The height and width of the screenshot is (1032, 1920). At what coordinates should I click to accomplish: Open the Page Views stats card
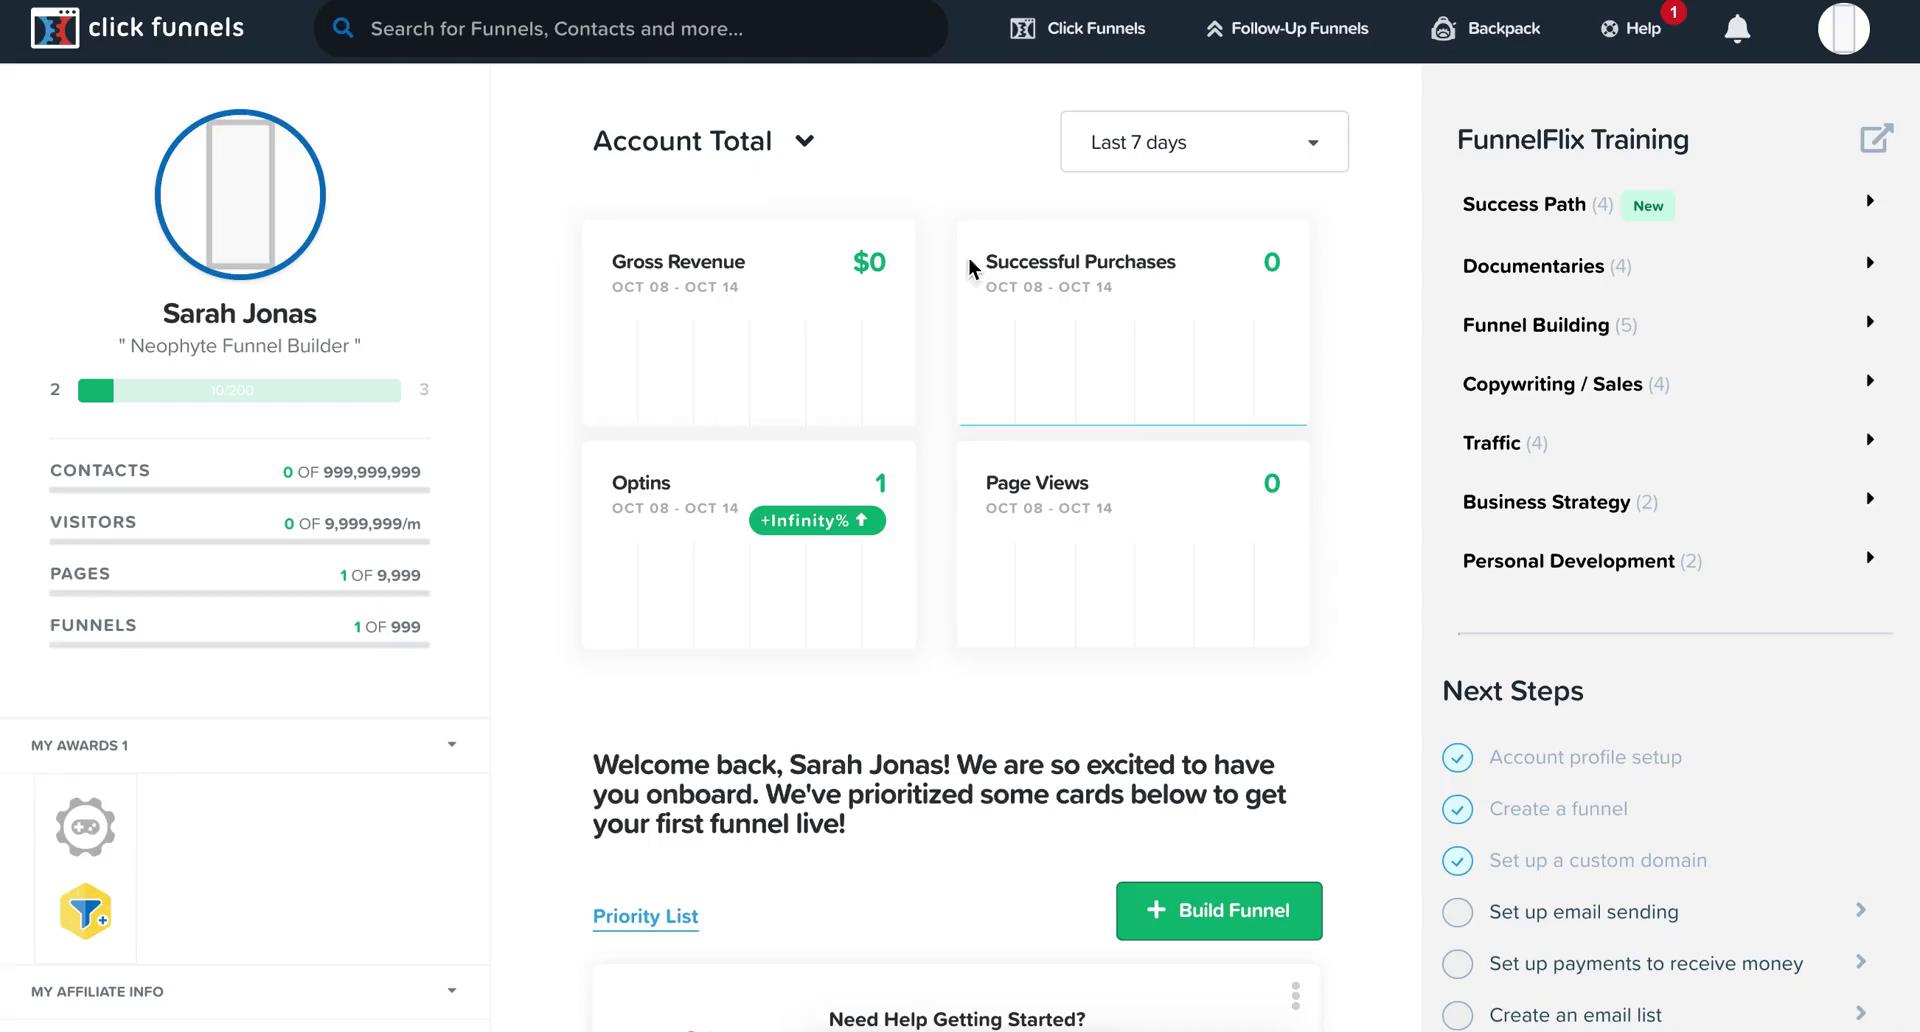click(x=1133, y=545)
